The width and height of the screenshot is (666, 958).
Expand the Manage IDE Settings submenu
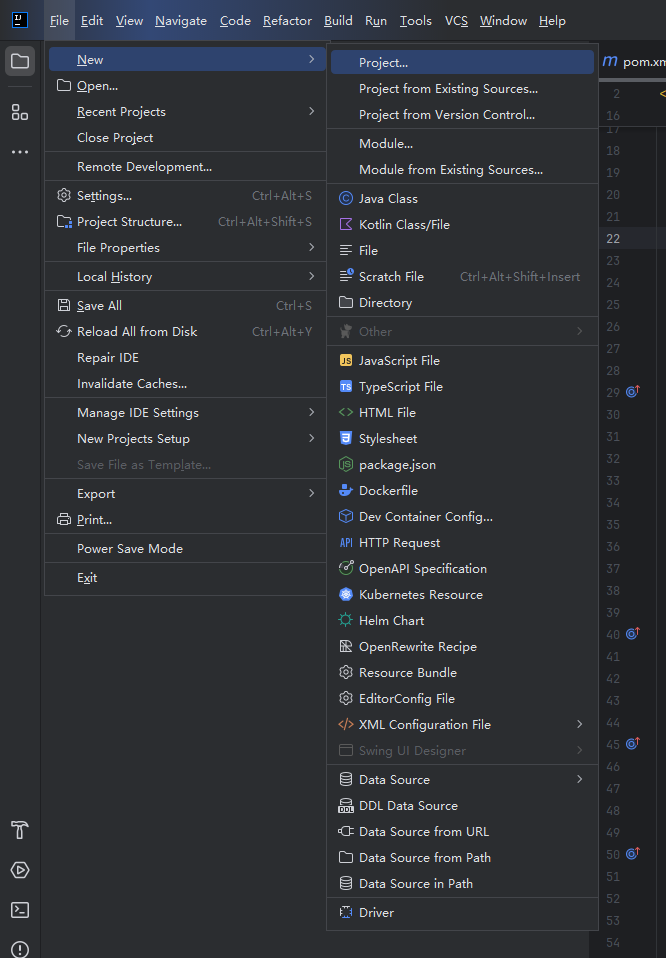312,412
